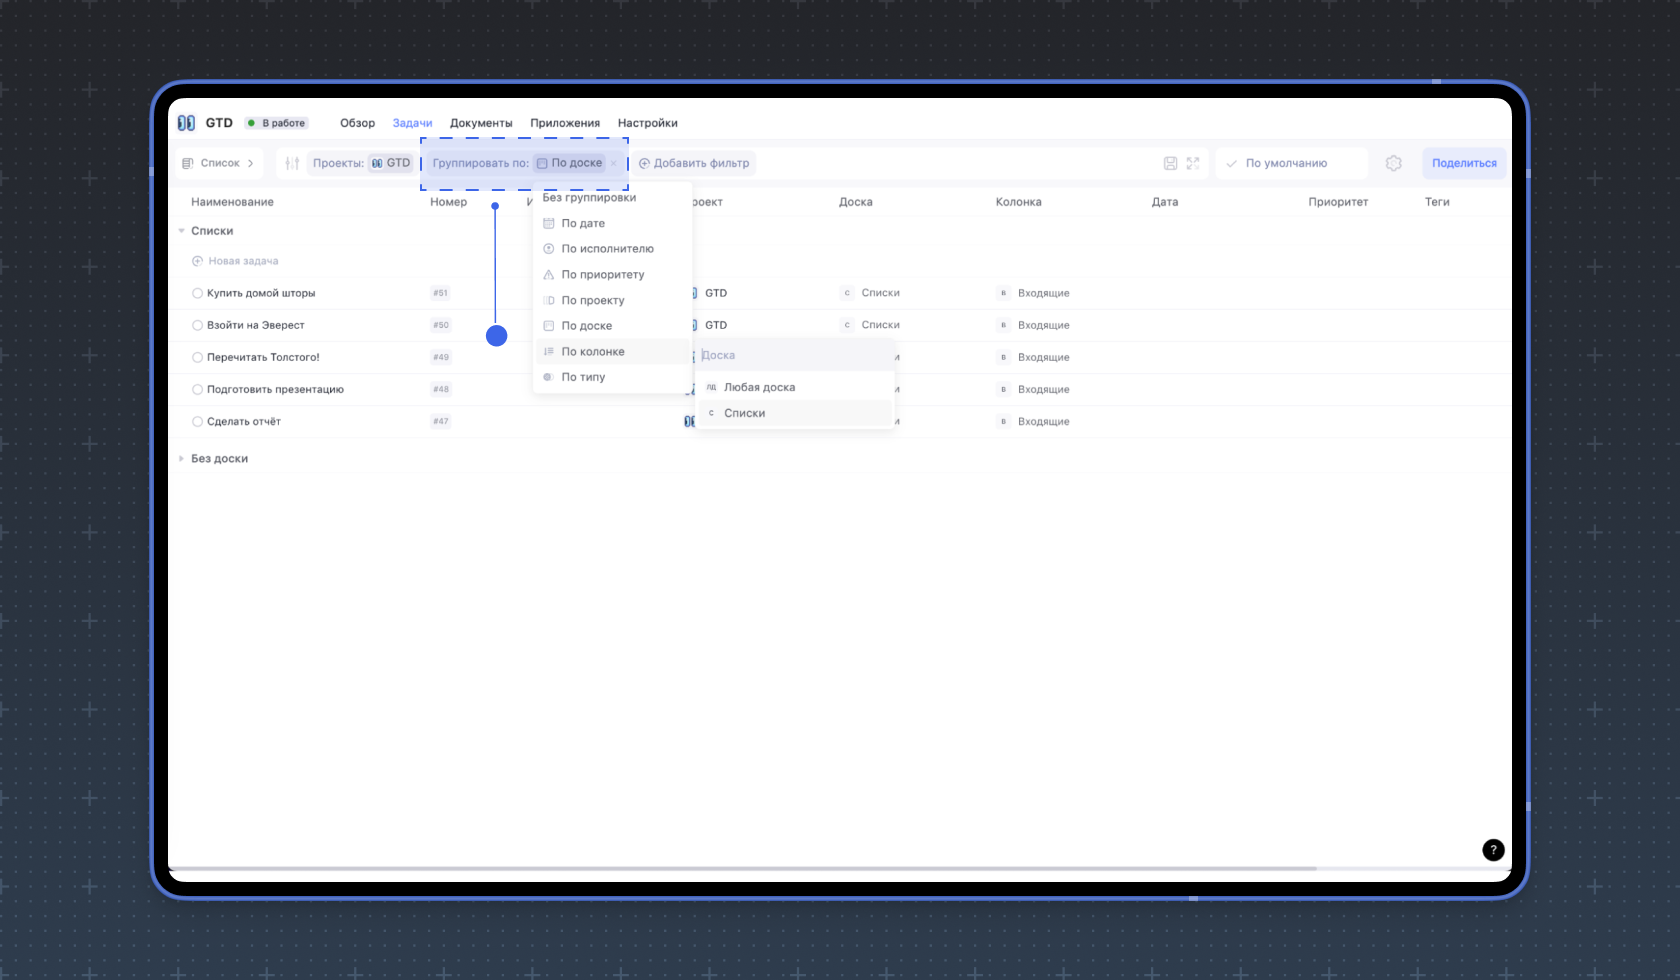Screen dimensions: 1680x980
Task: Click the save view floppy icon
Action: pos(1170,163)
